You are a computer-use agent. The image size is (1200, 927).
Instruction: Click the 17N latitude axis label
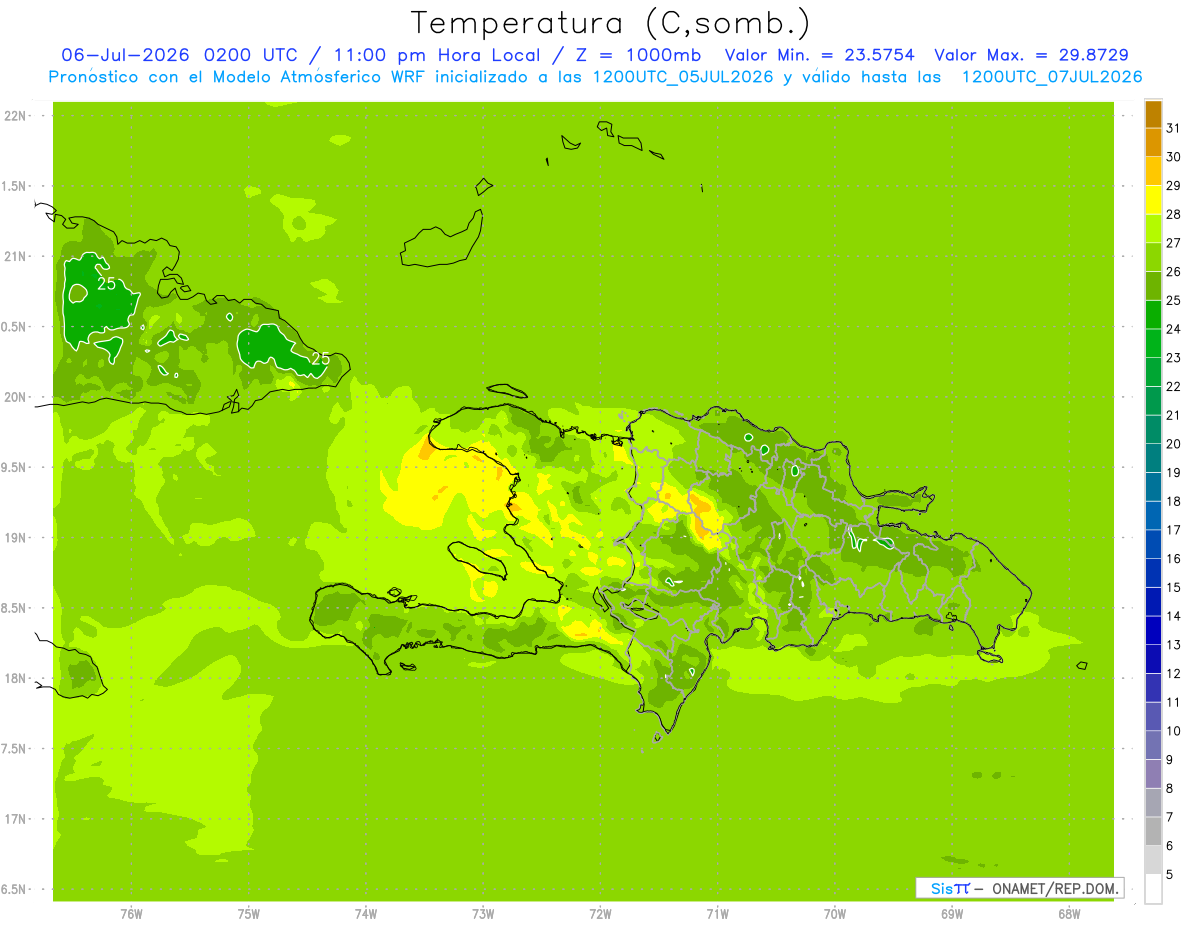click(14, 819)
